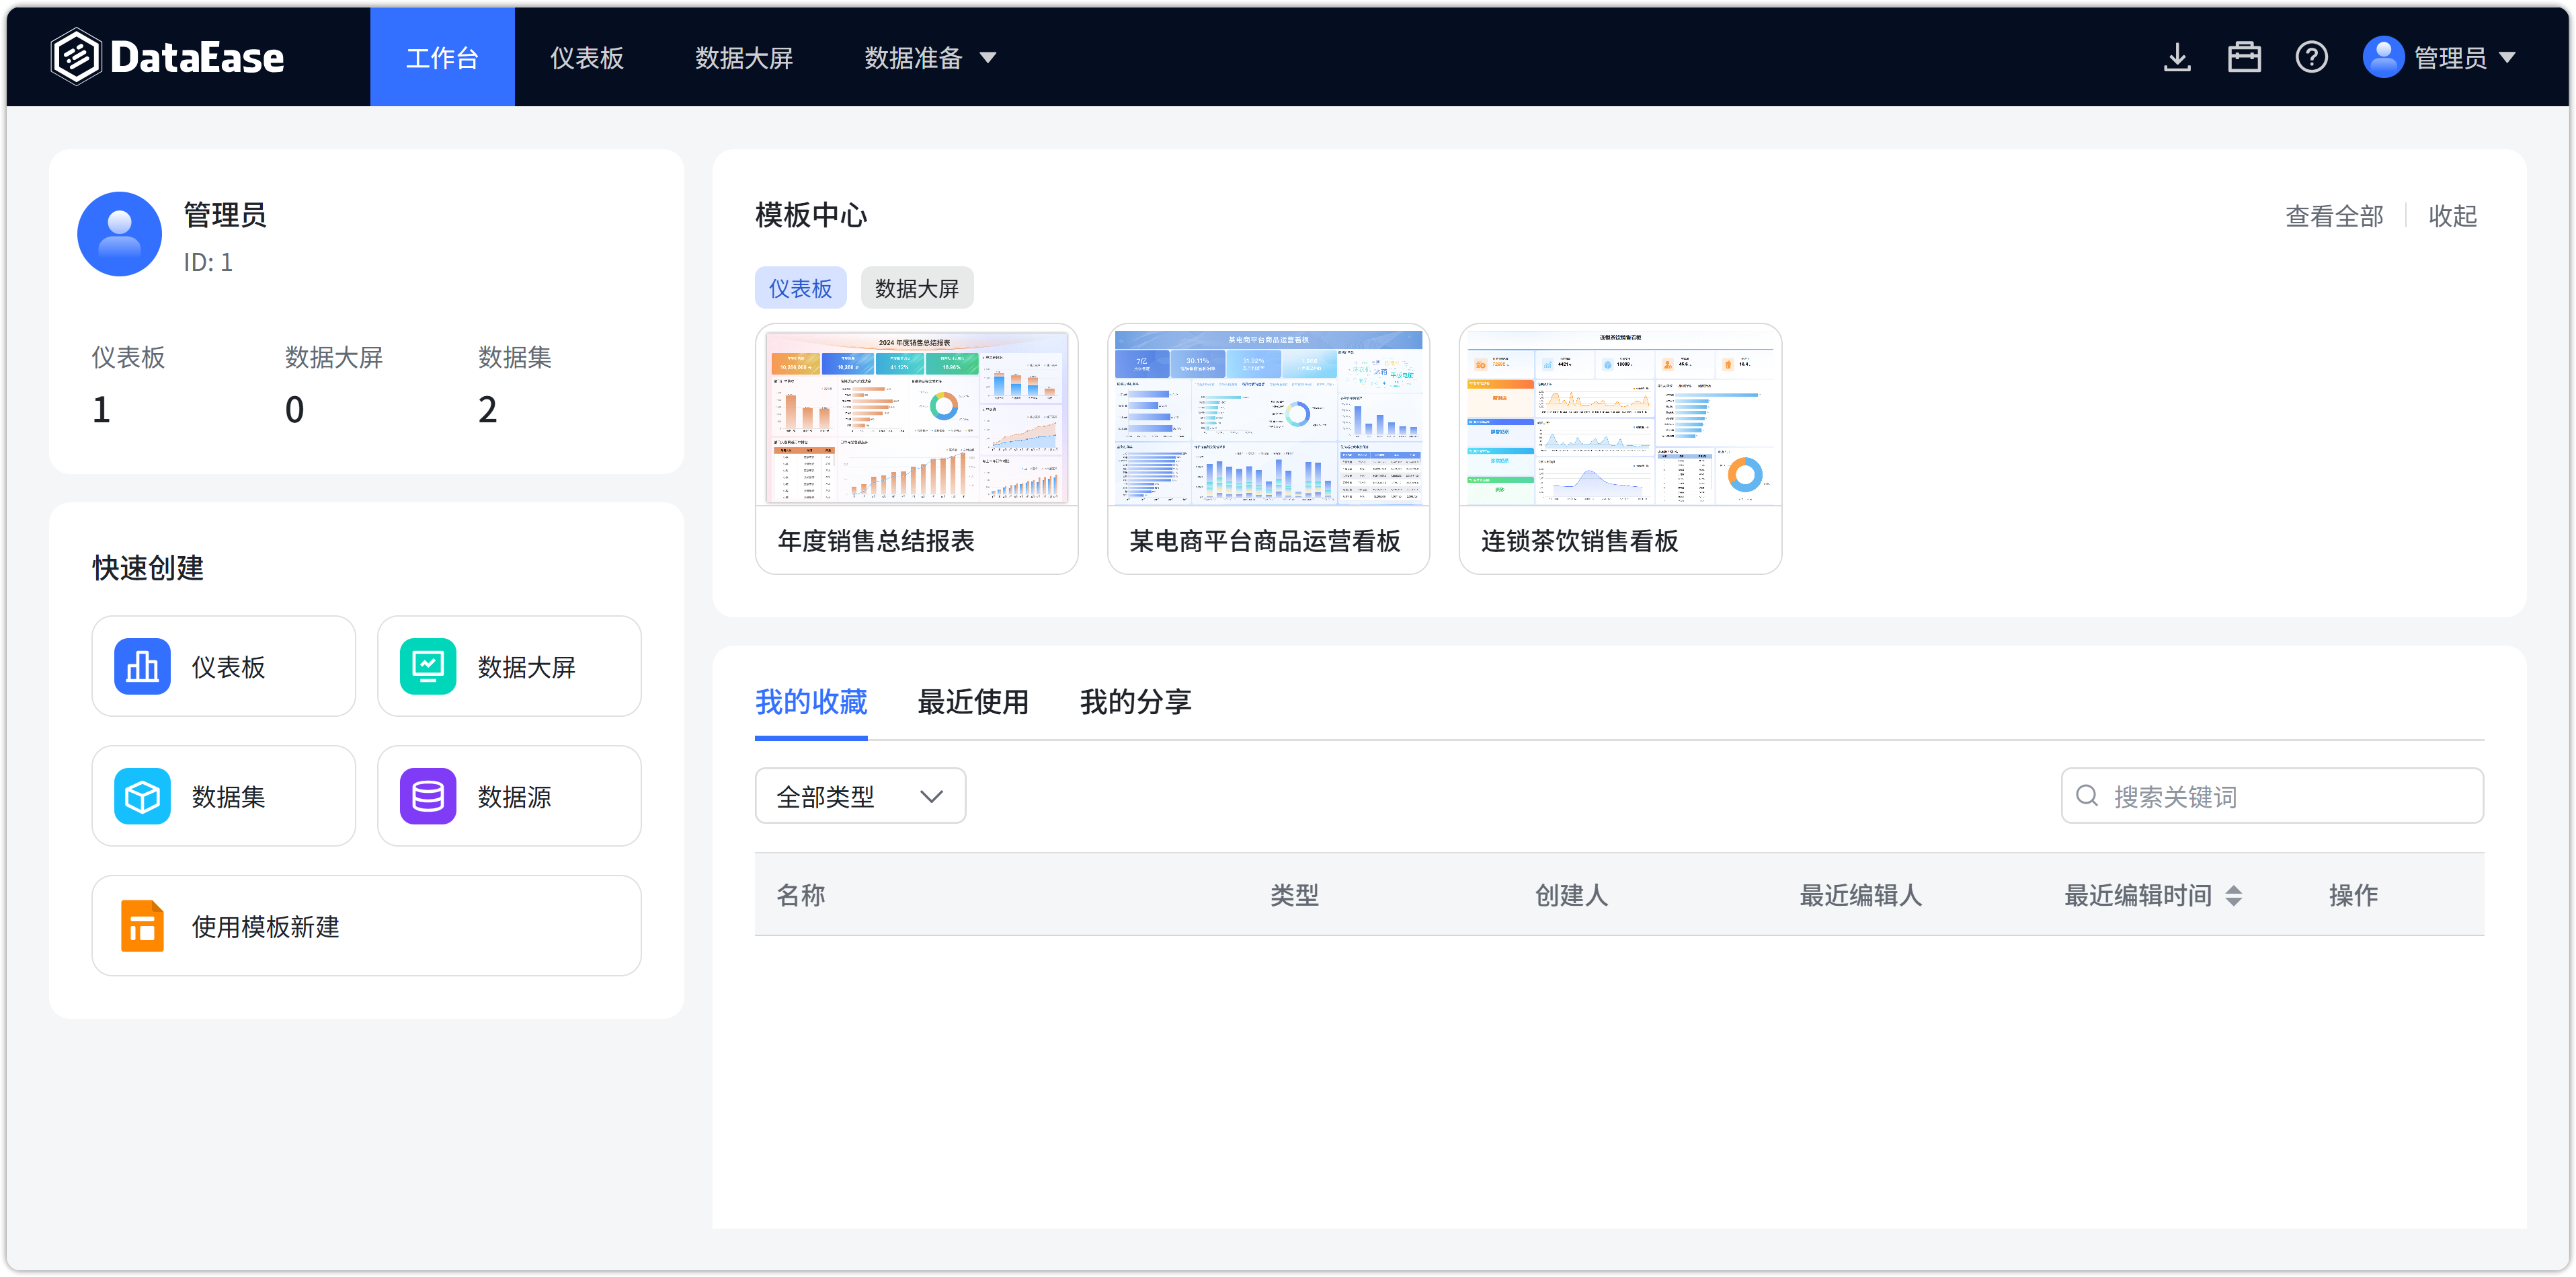Focus the 搜索关键词 search field

(x=2272, y=796)
